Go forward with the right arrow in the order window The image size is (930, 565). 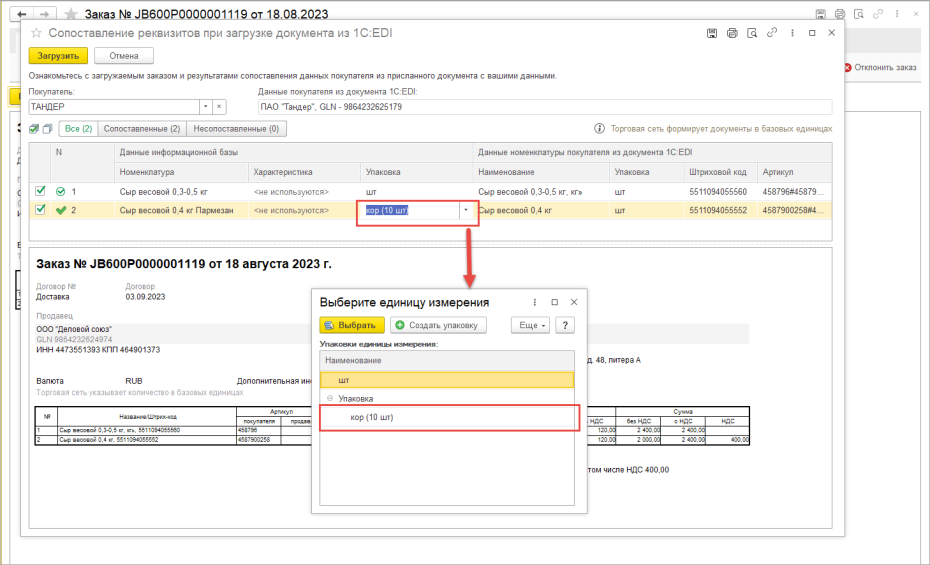click(44, 14)
